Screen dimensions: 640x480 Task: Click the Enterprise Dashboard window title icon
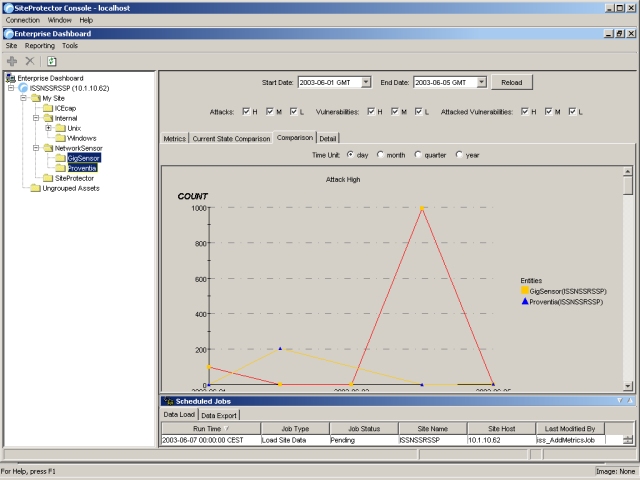click(9, 33)
